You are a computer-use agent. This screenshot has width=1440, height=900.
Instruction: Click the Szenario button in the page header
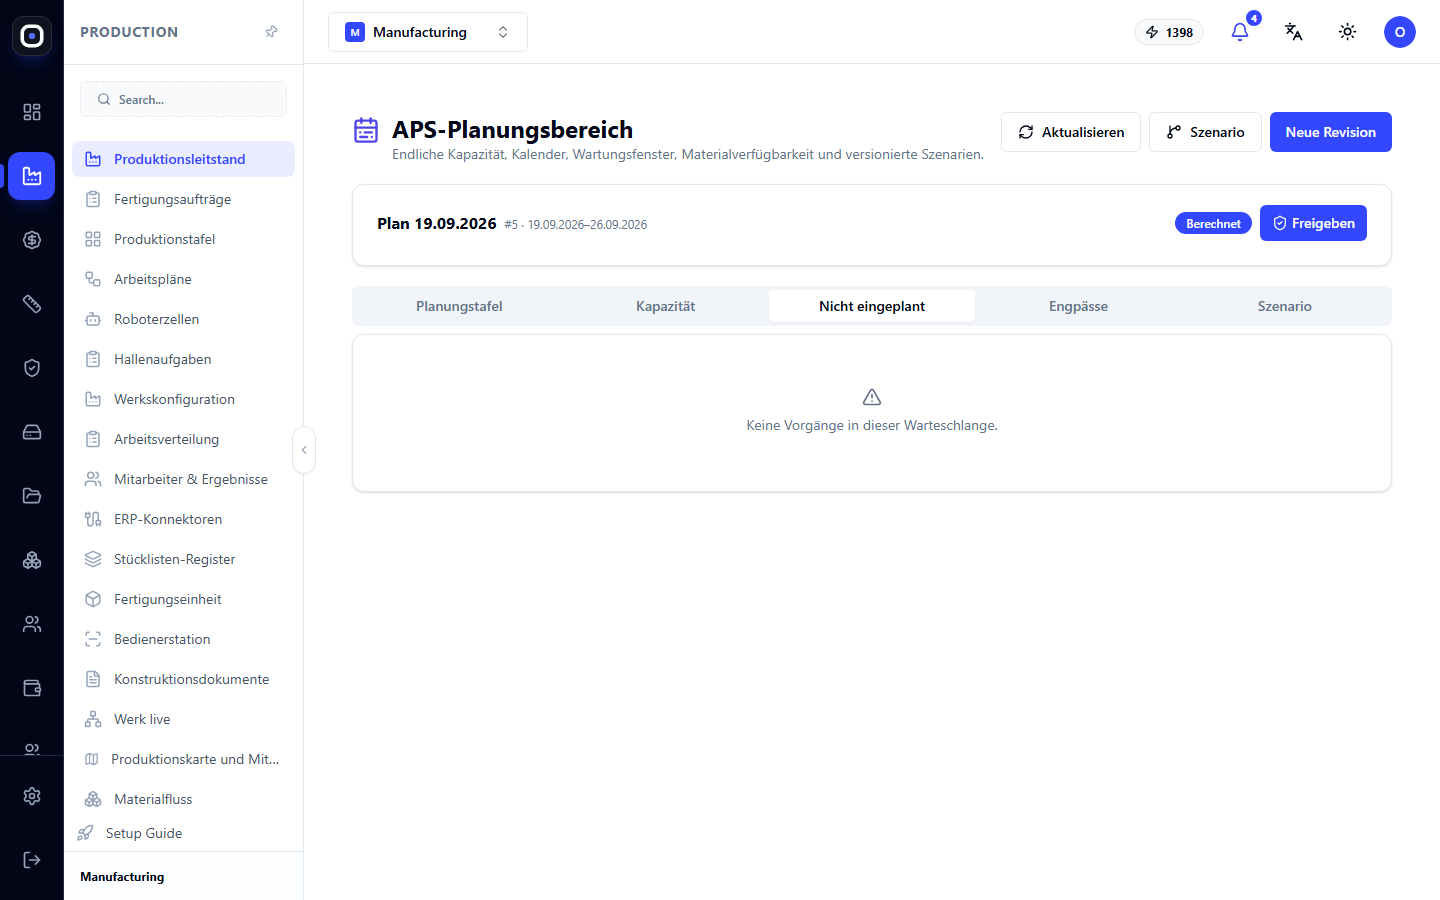coord(1205,132)
